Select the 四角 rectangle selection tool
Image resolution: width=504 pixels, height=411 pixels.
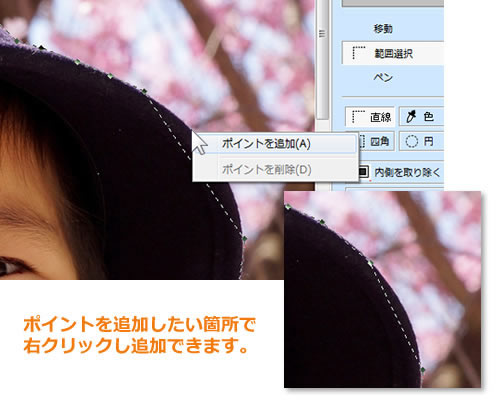376,142
